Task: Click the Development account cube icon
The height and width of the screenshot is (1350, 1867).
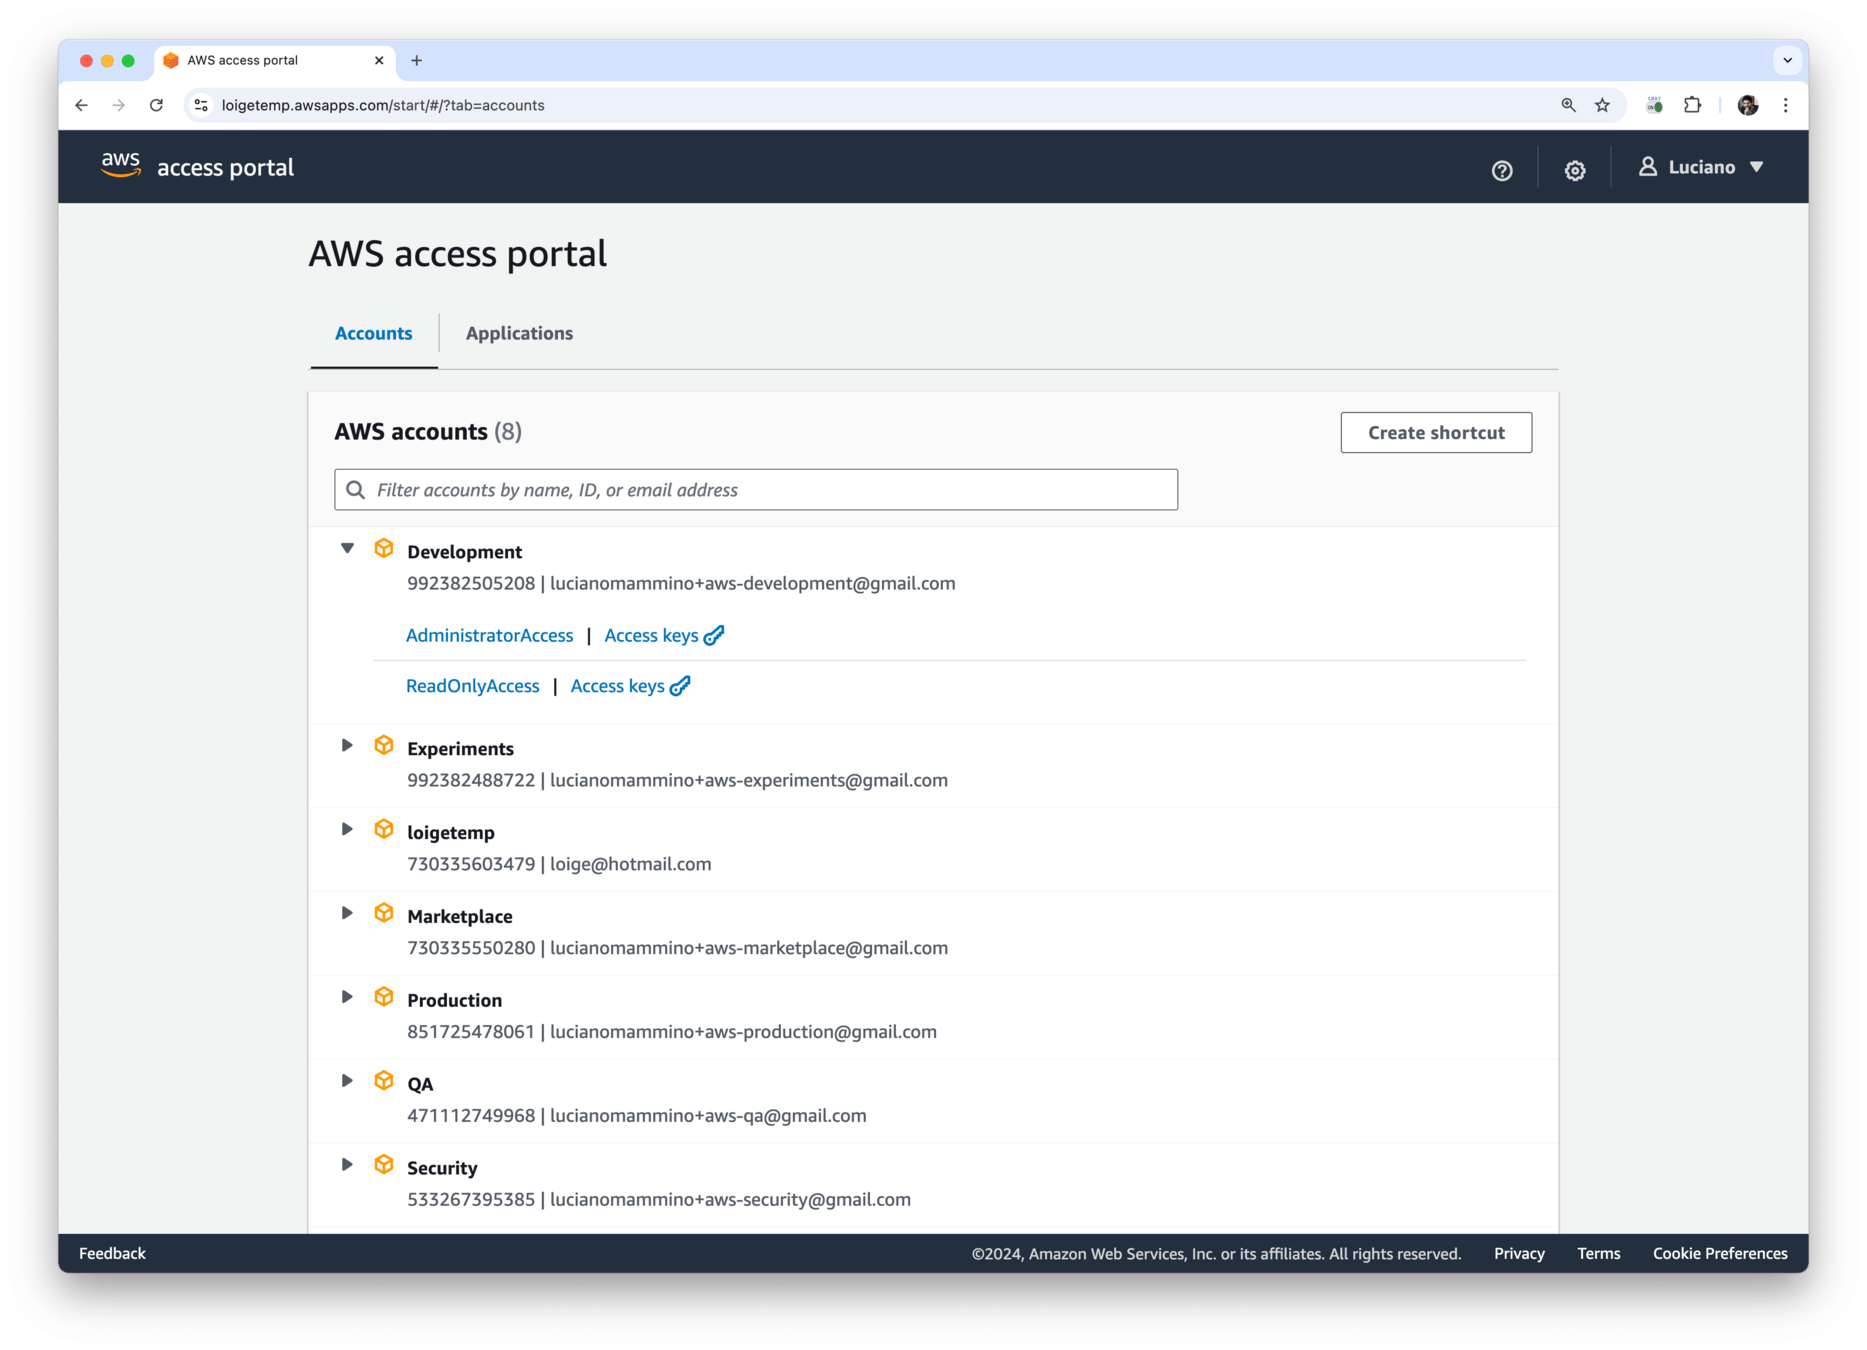Action: coord(384,549)
